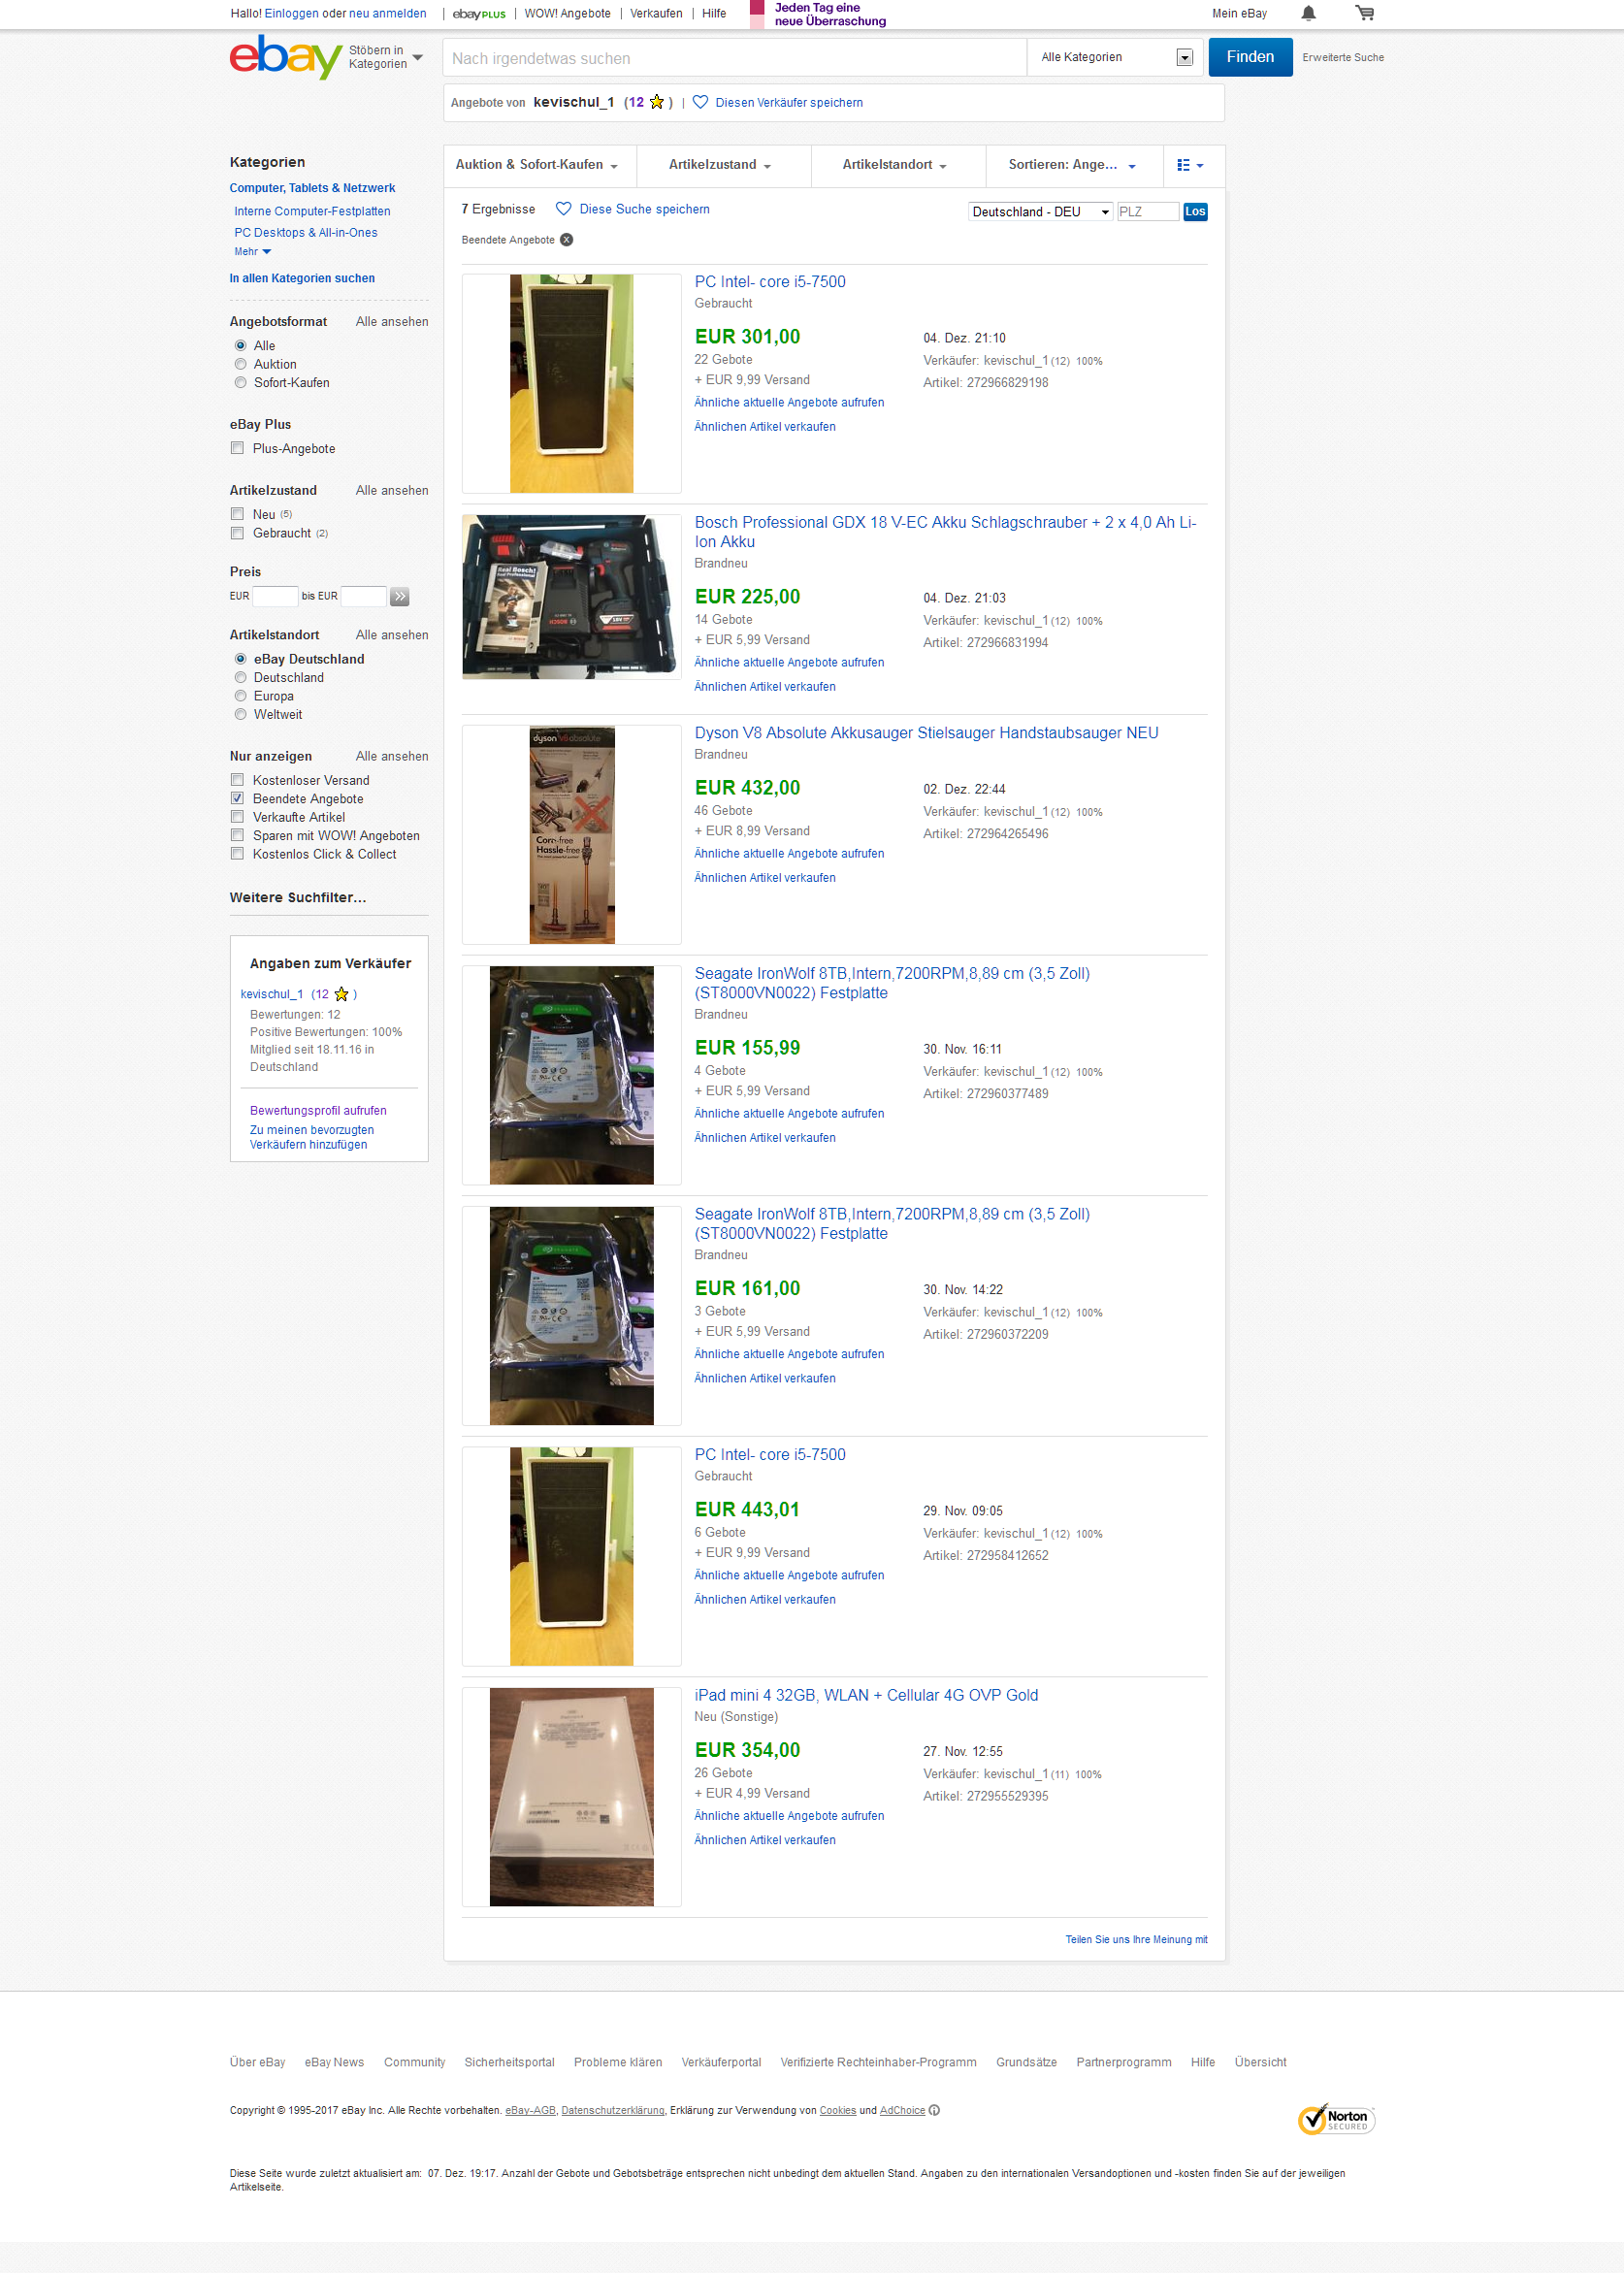Expand the Alle Kategorien dropdown
The image size is (1624, 2273).
pos(1116,57)
